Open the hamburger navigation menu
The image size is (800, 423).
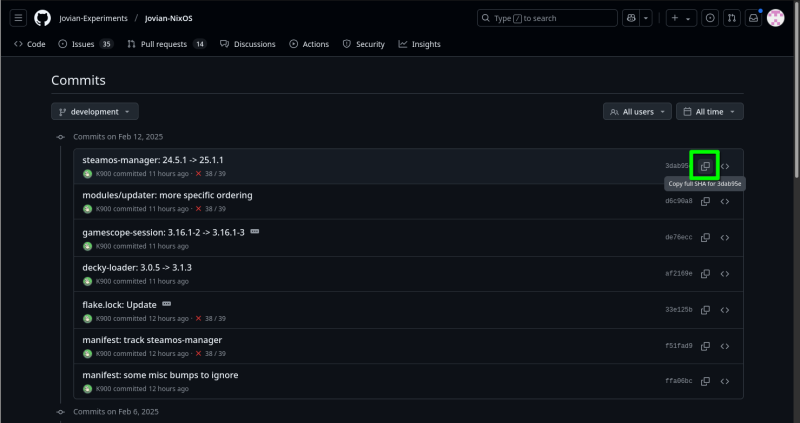pos(18,18)
